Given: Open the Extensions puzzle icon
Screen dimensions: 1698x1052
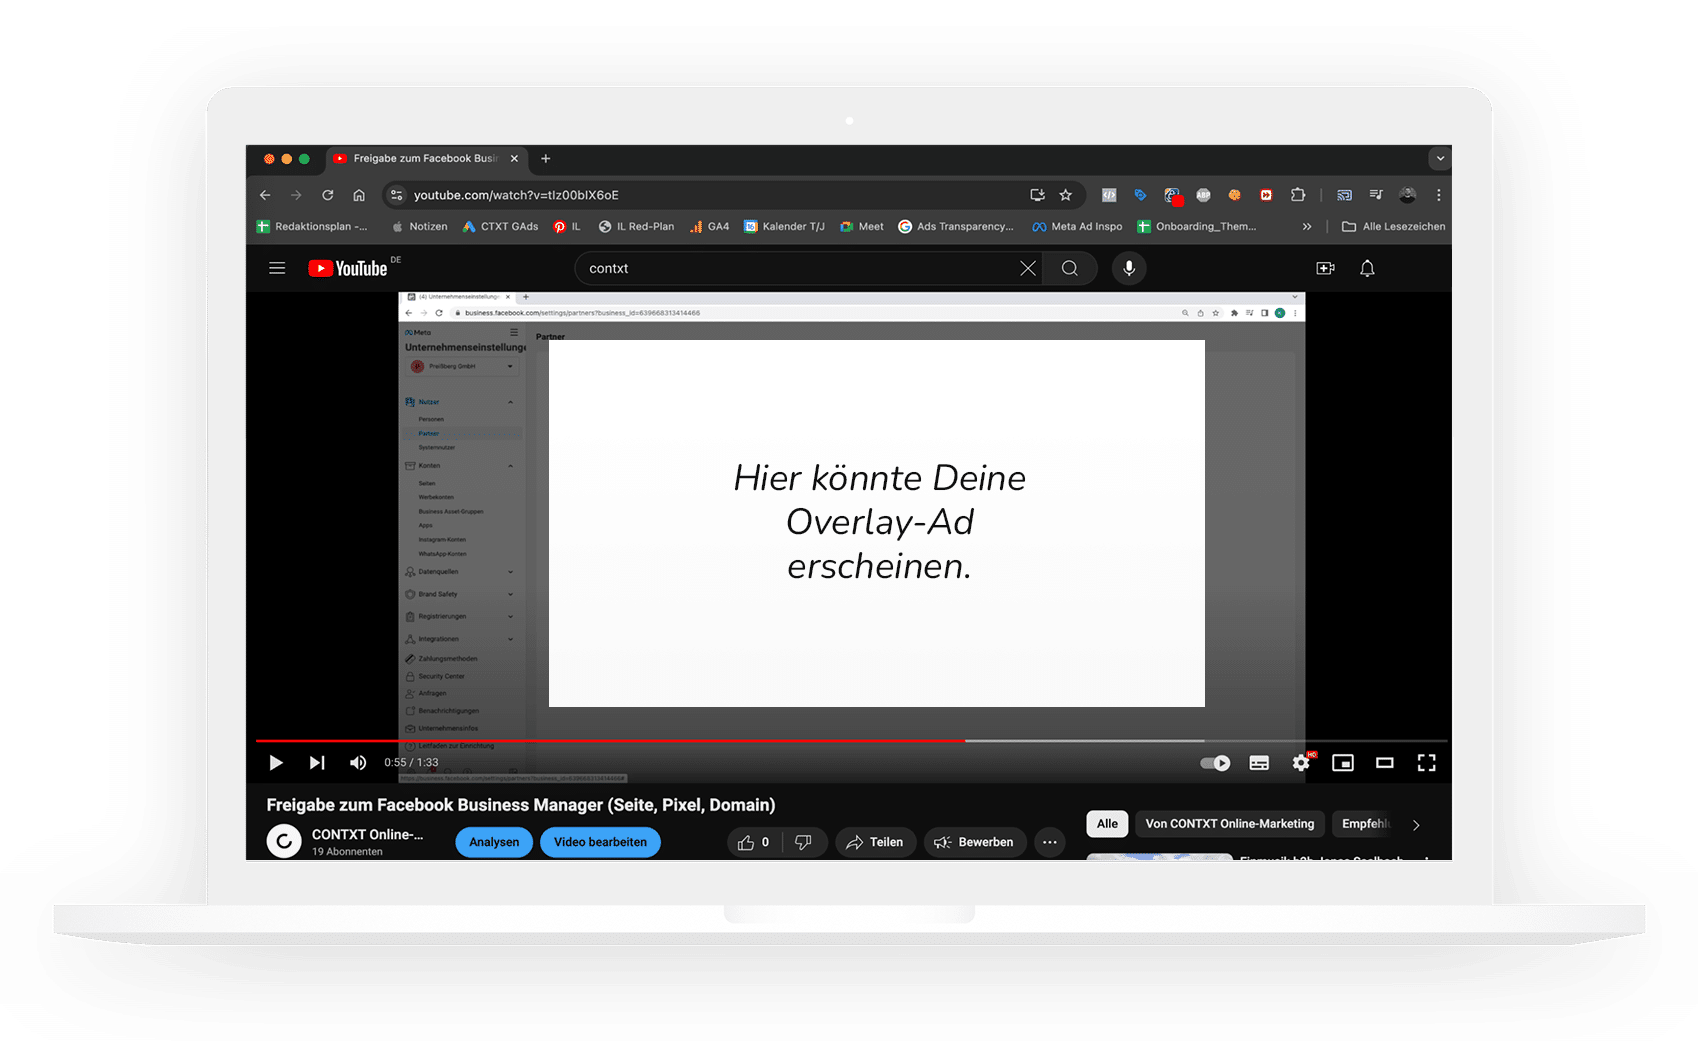Looking at the screenshot, I should click(x=1298, y=195).
